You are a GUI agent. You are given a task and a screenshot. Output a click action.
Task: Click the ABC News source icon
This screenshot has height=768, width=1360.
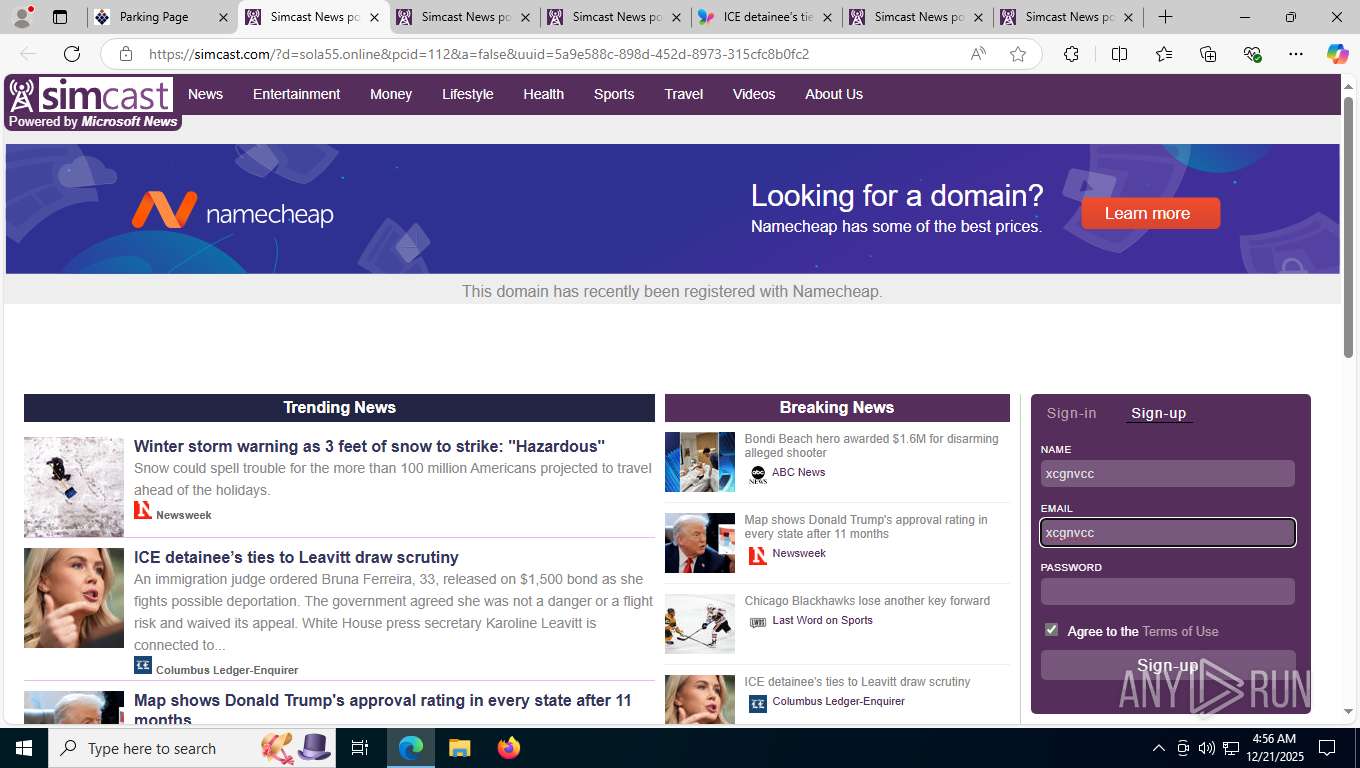[758, 473]
